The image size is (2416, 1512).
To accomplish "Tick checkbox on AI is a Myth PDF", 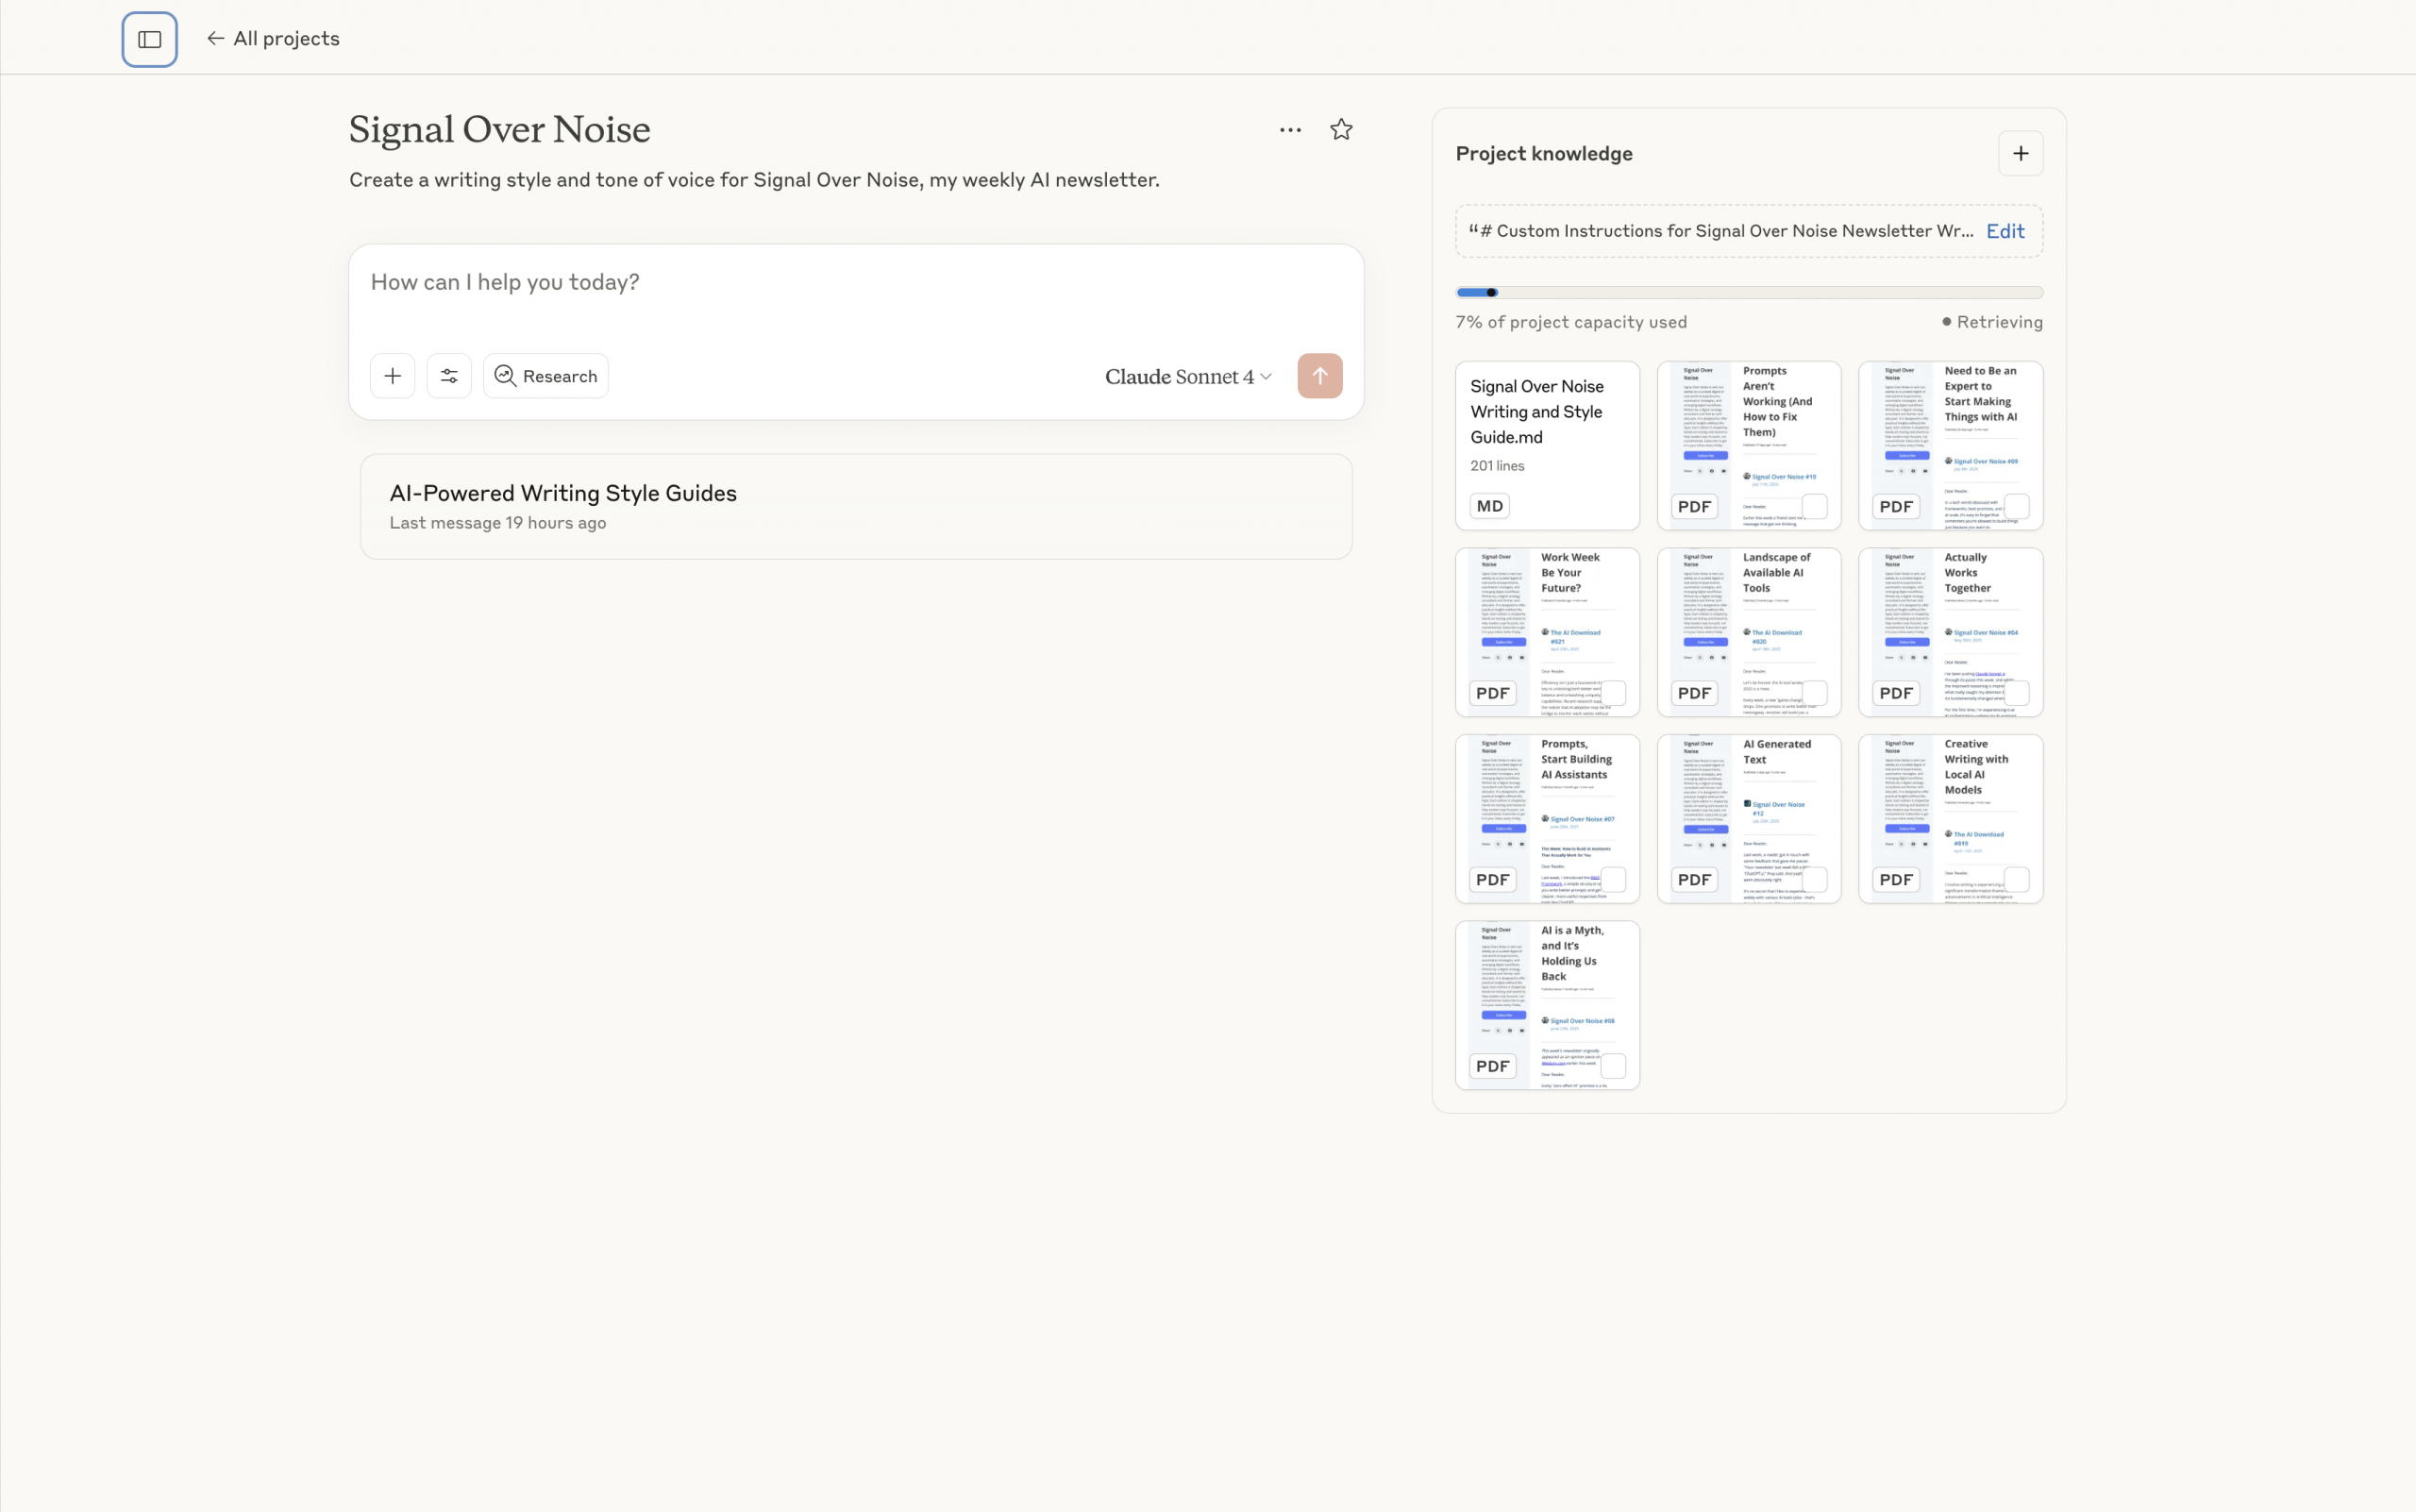I will coord(1612,1065).
